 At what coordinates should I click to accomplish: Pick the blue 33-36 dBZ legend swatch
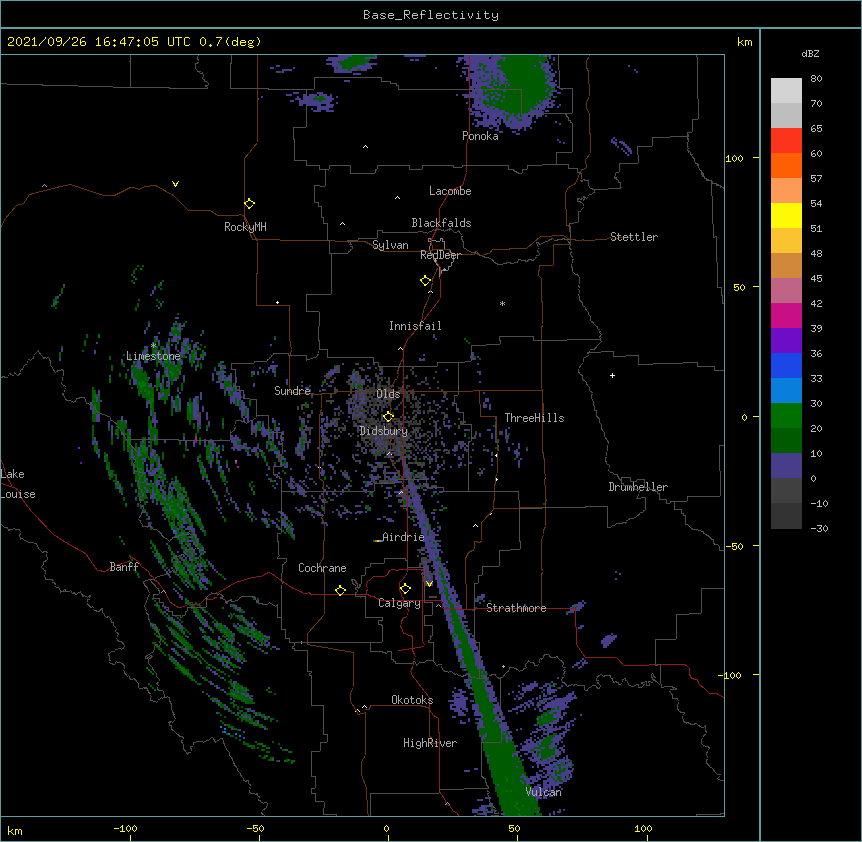(x=786, y=365)
